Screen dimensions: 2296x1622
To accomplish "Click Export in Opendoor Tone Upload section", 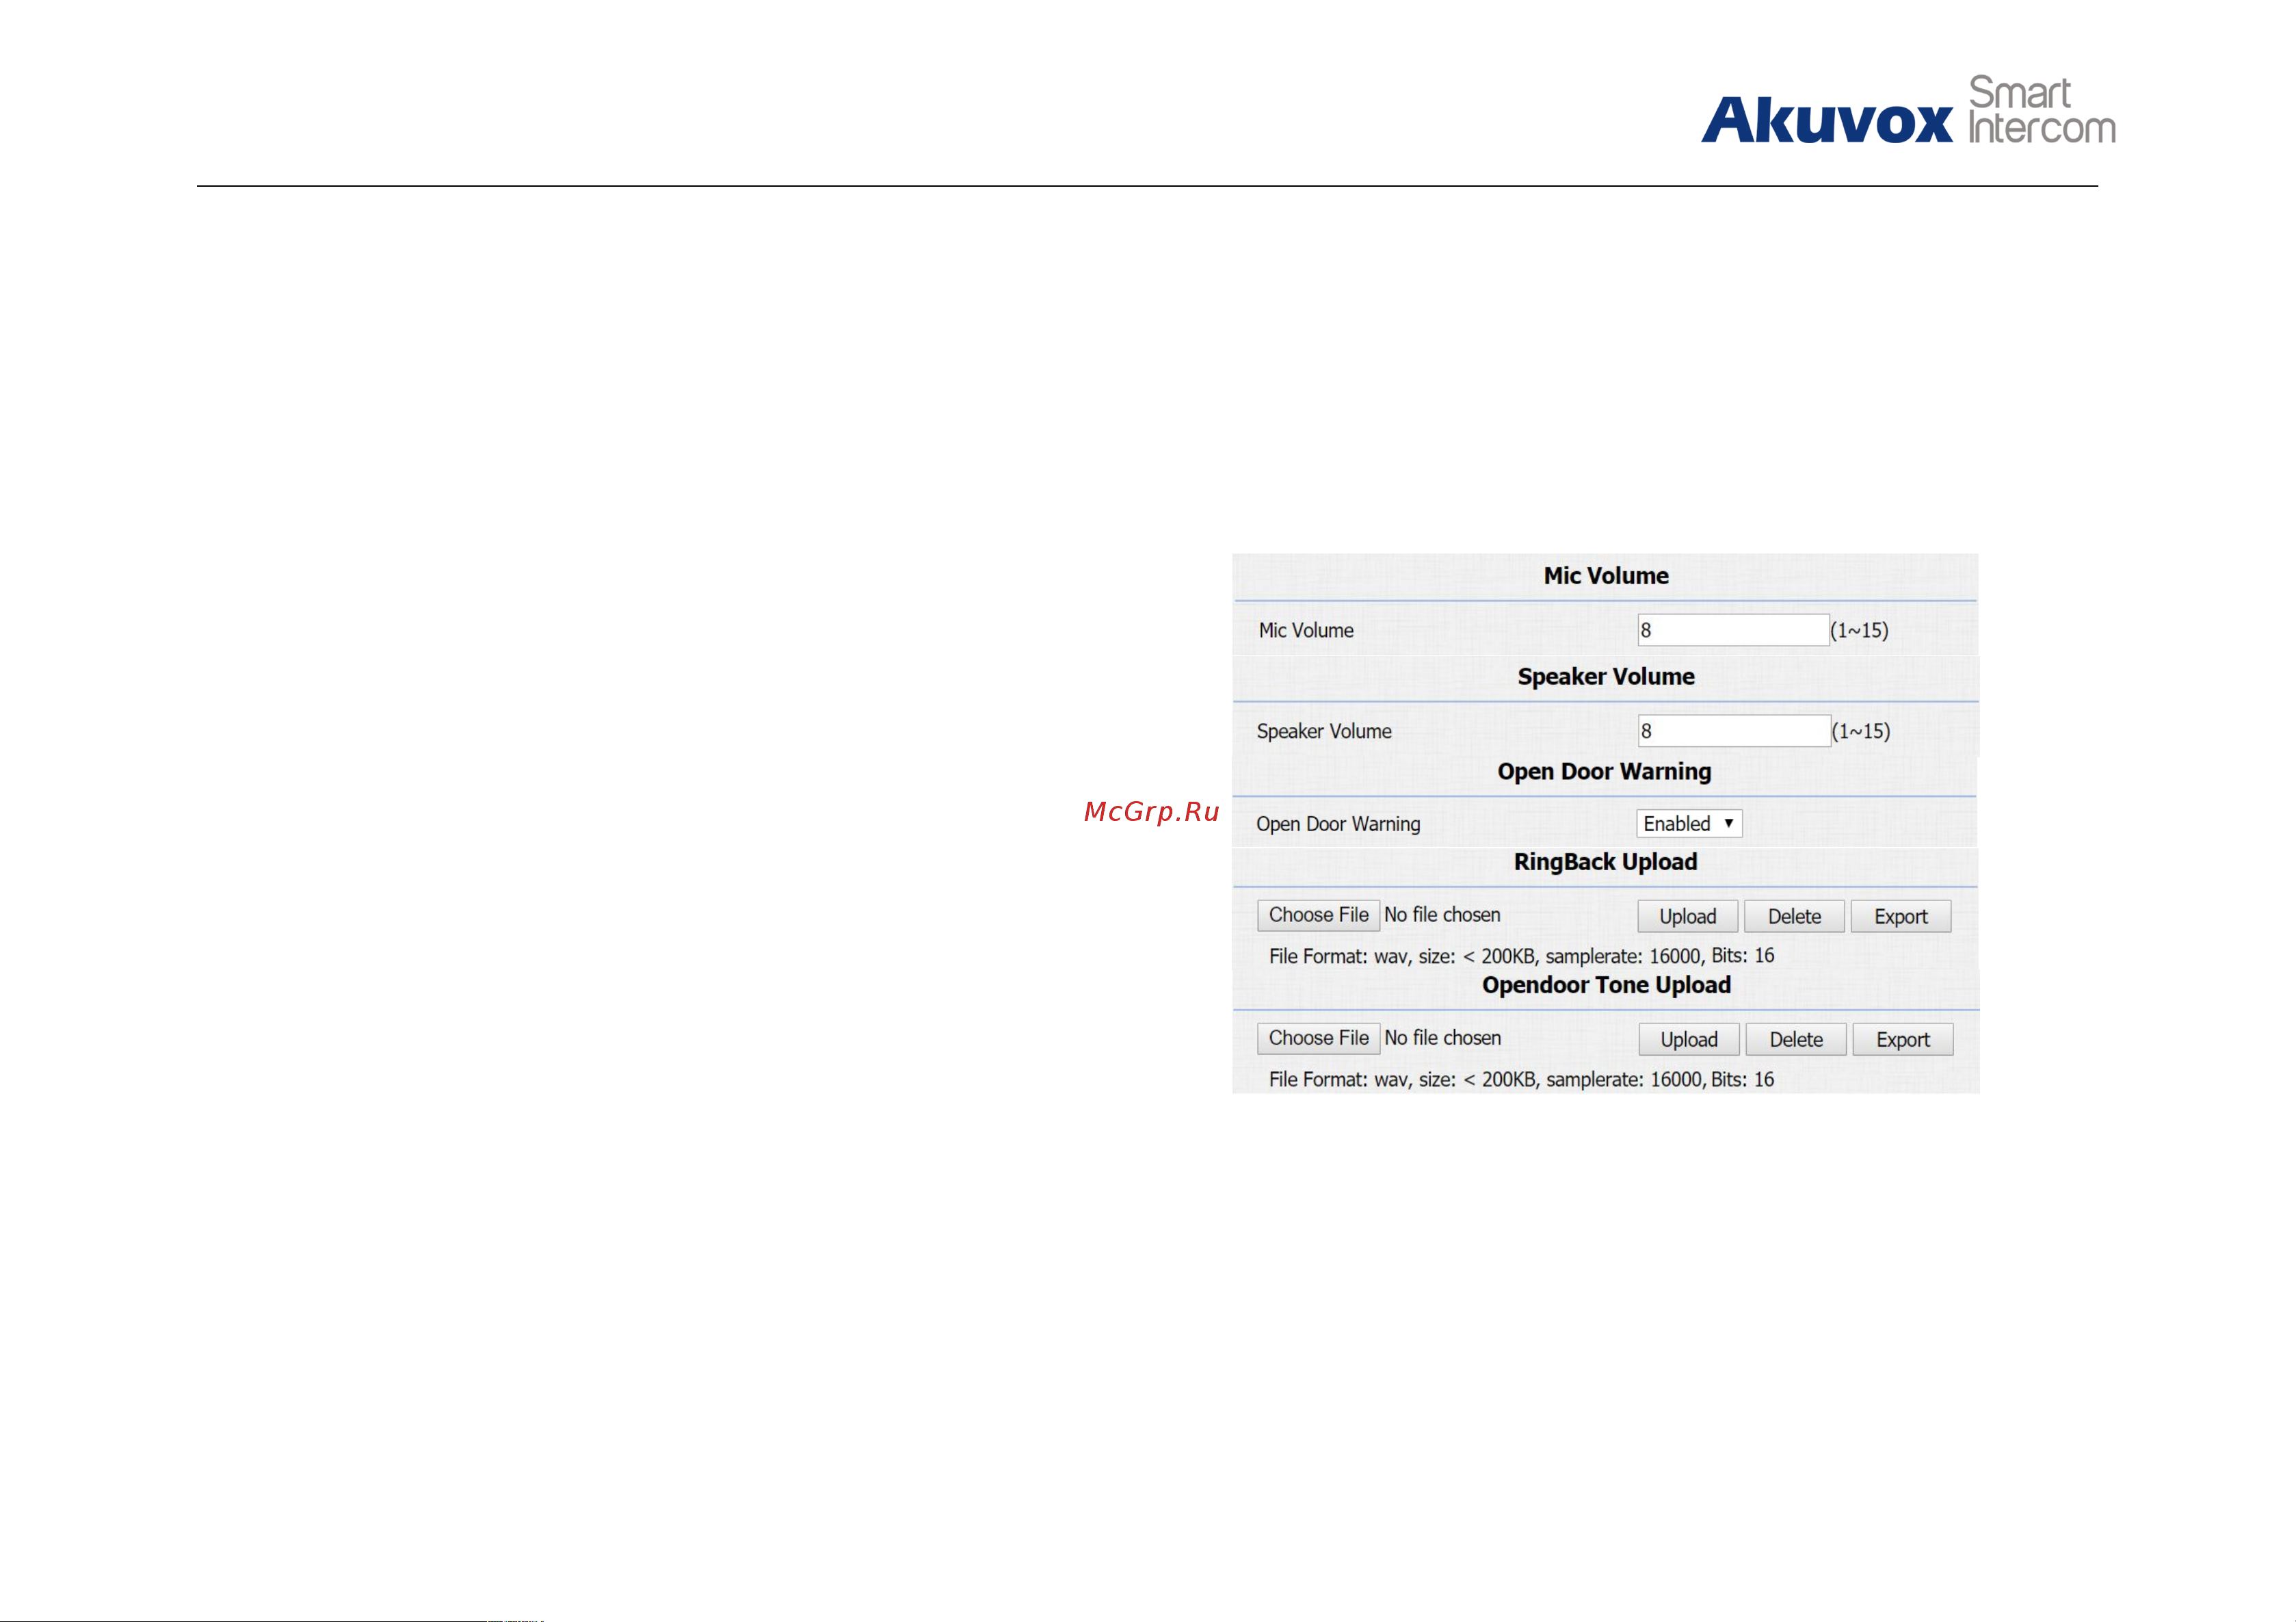I will [x=1902, y=1039].
